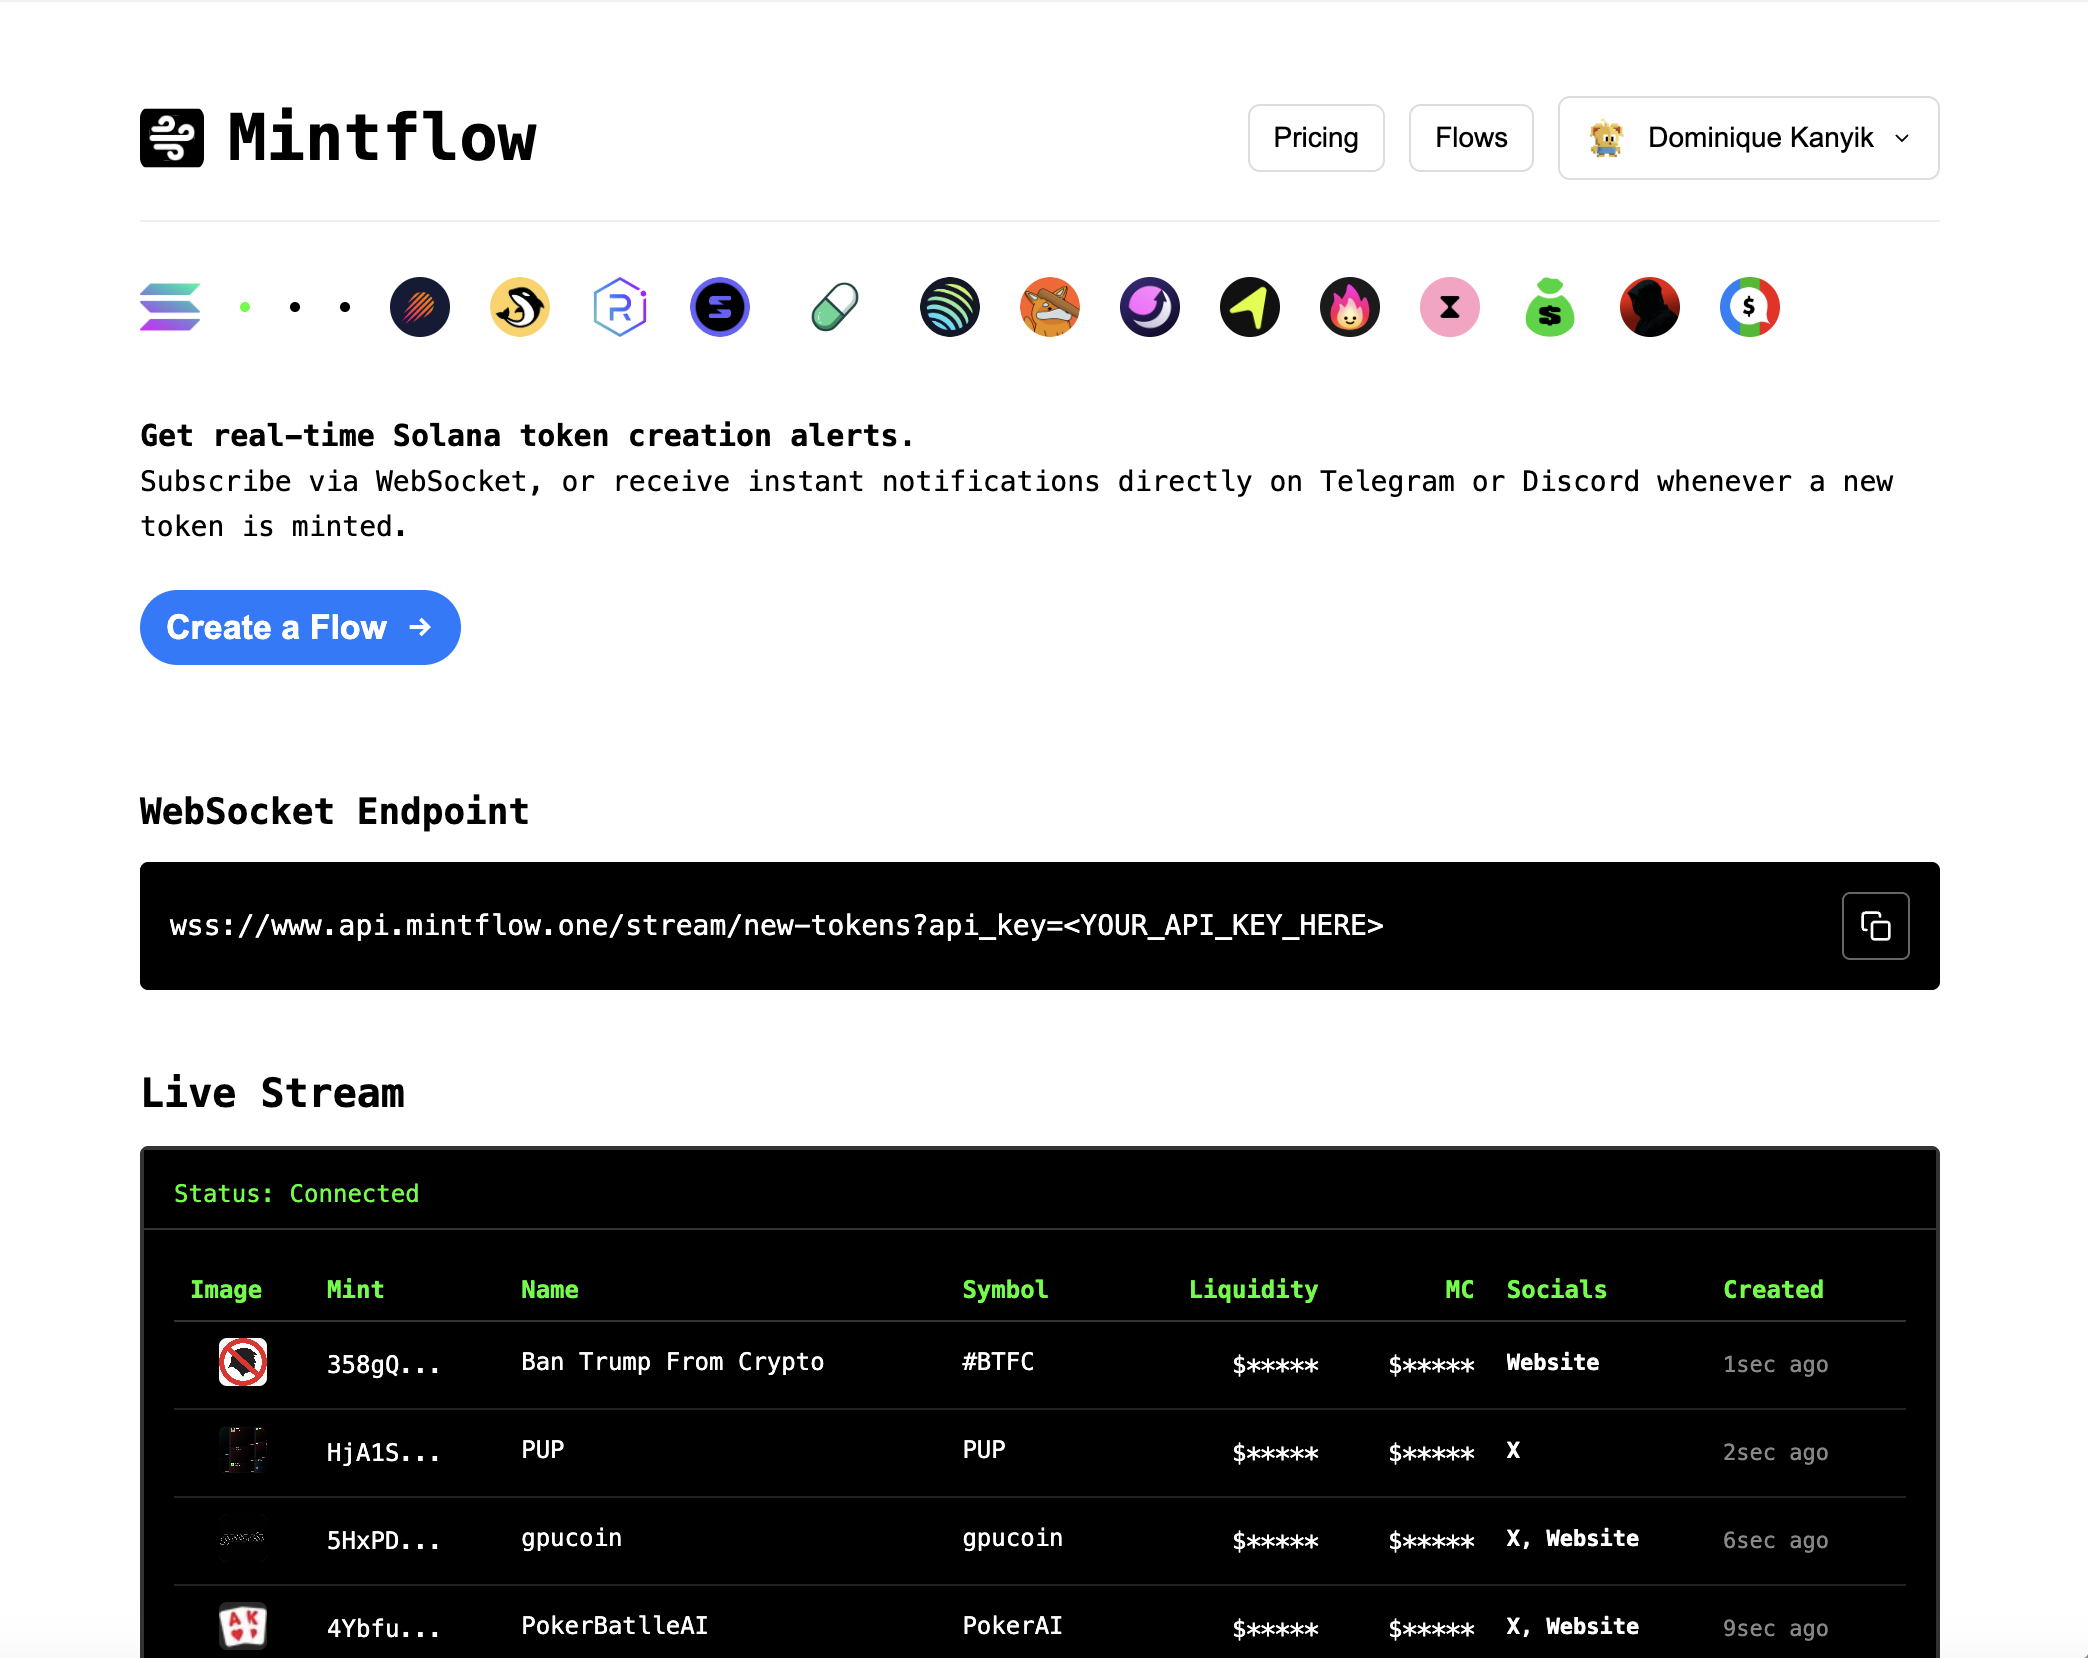Click the Solana logo icon
Screen dimensions: 2088x1658
(x=170, y=307)
